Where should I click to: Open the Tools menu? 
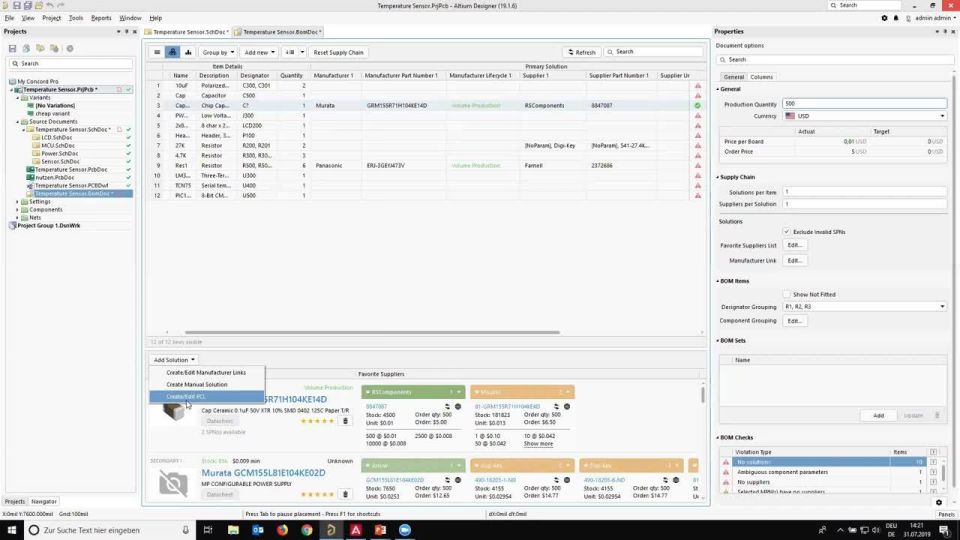76,18
